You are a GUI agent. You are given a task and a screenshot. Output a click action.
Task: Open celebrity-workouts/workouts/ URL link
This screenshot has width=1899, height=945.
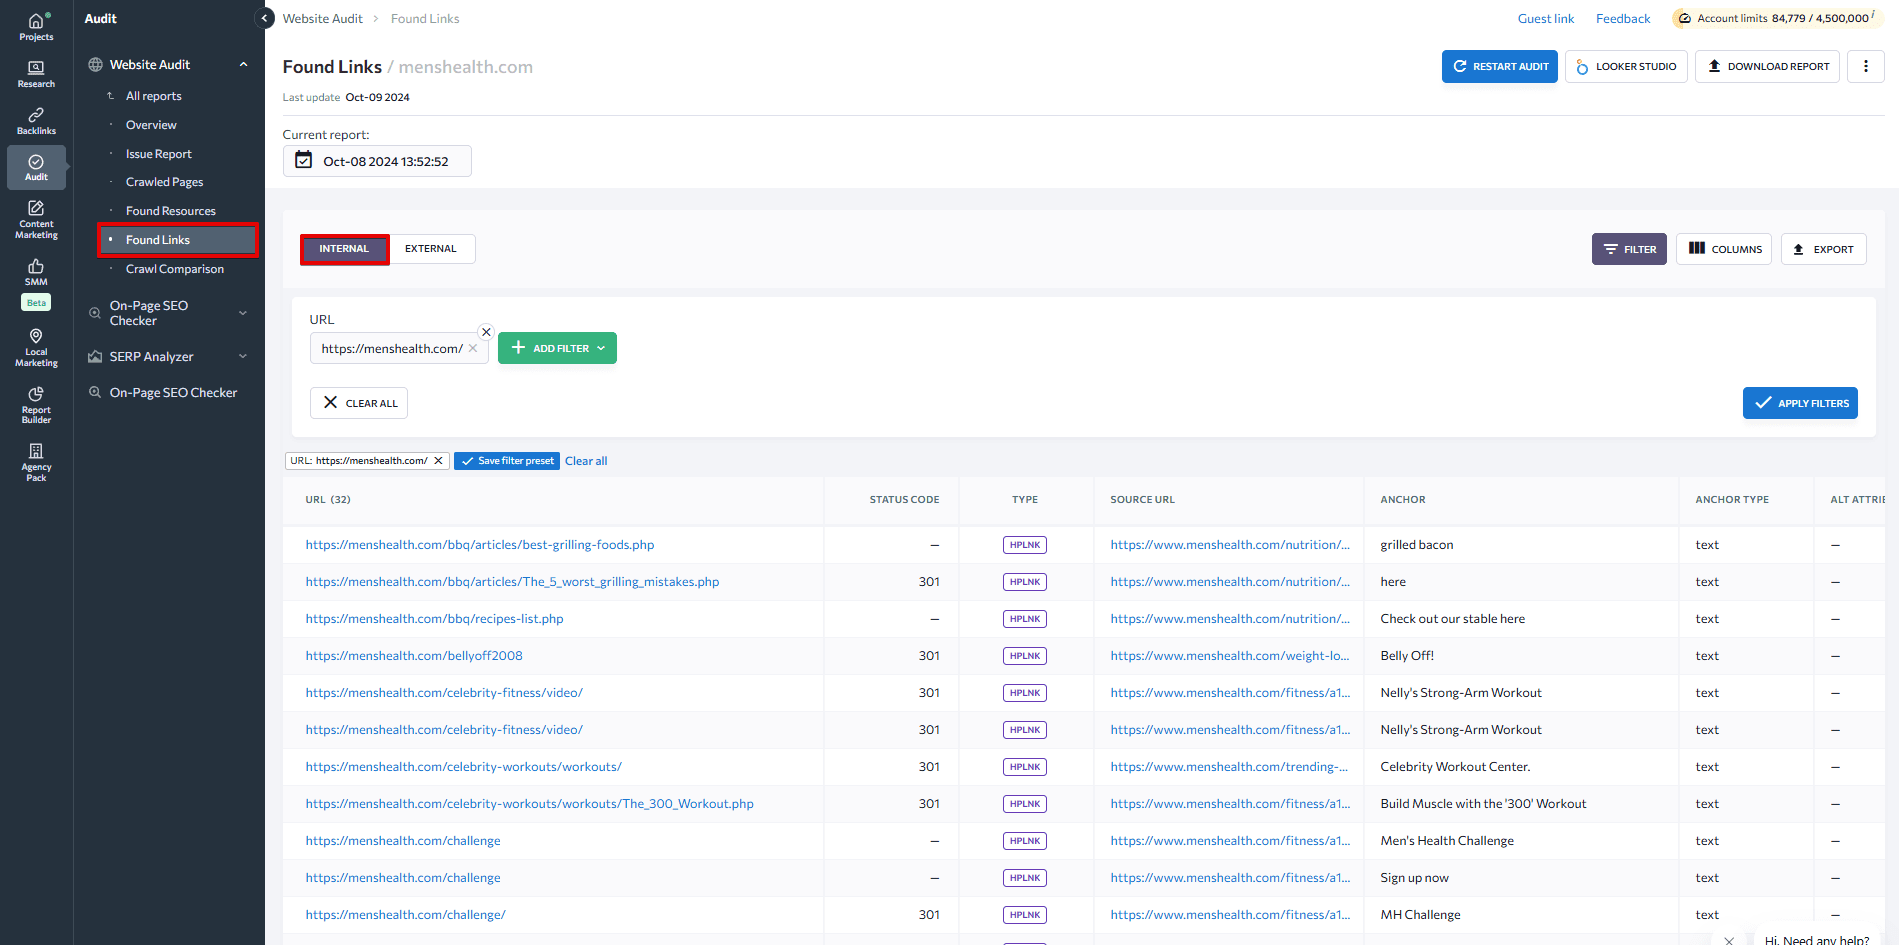coord(463,767)
